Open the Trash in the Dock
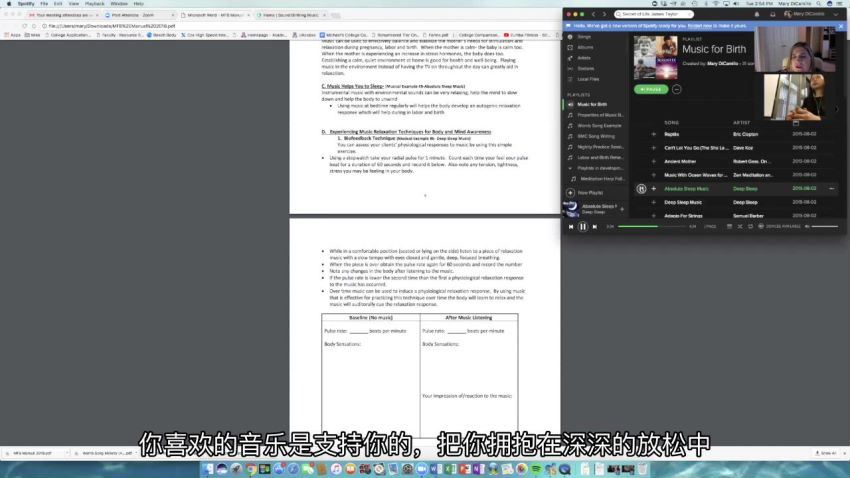 point(642,469)
